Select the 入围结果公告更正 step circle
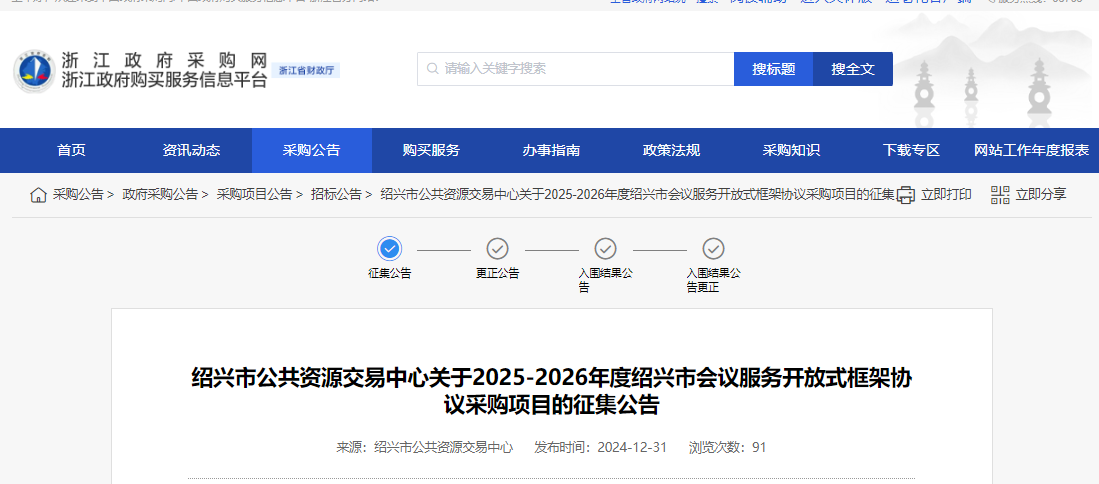Image resolution: width=1099 pixels, height=484 pixels. (x=713, y=248)
